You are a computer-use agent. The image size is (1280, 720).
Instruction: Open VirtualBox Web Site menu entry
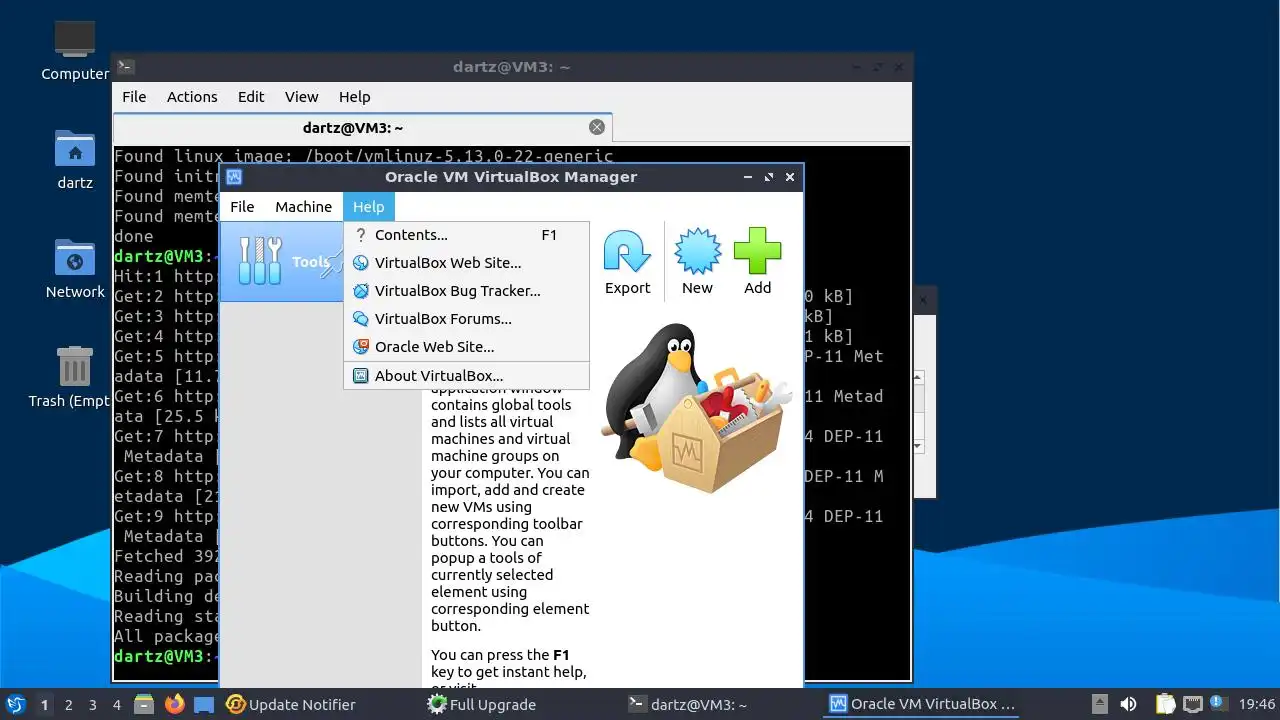click(x=466, y=263)
